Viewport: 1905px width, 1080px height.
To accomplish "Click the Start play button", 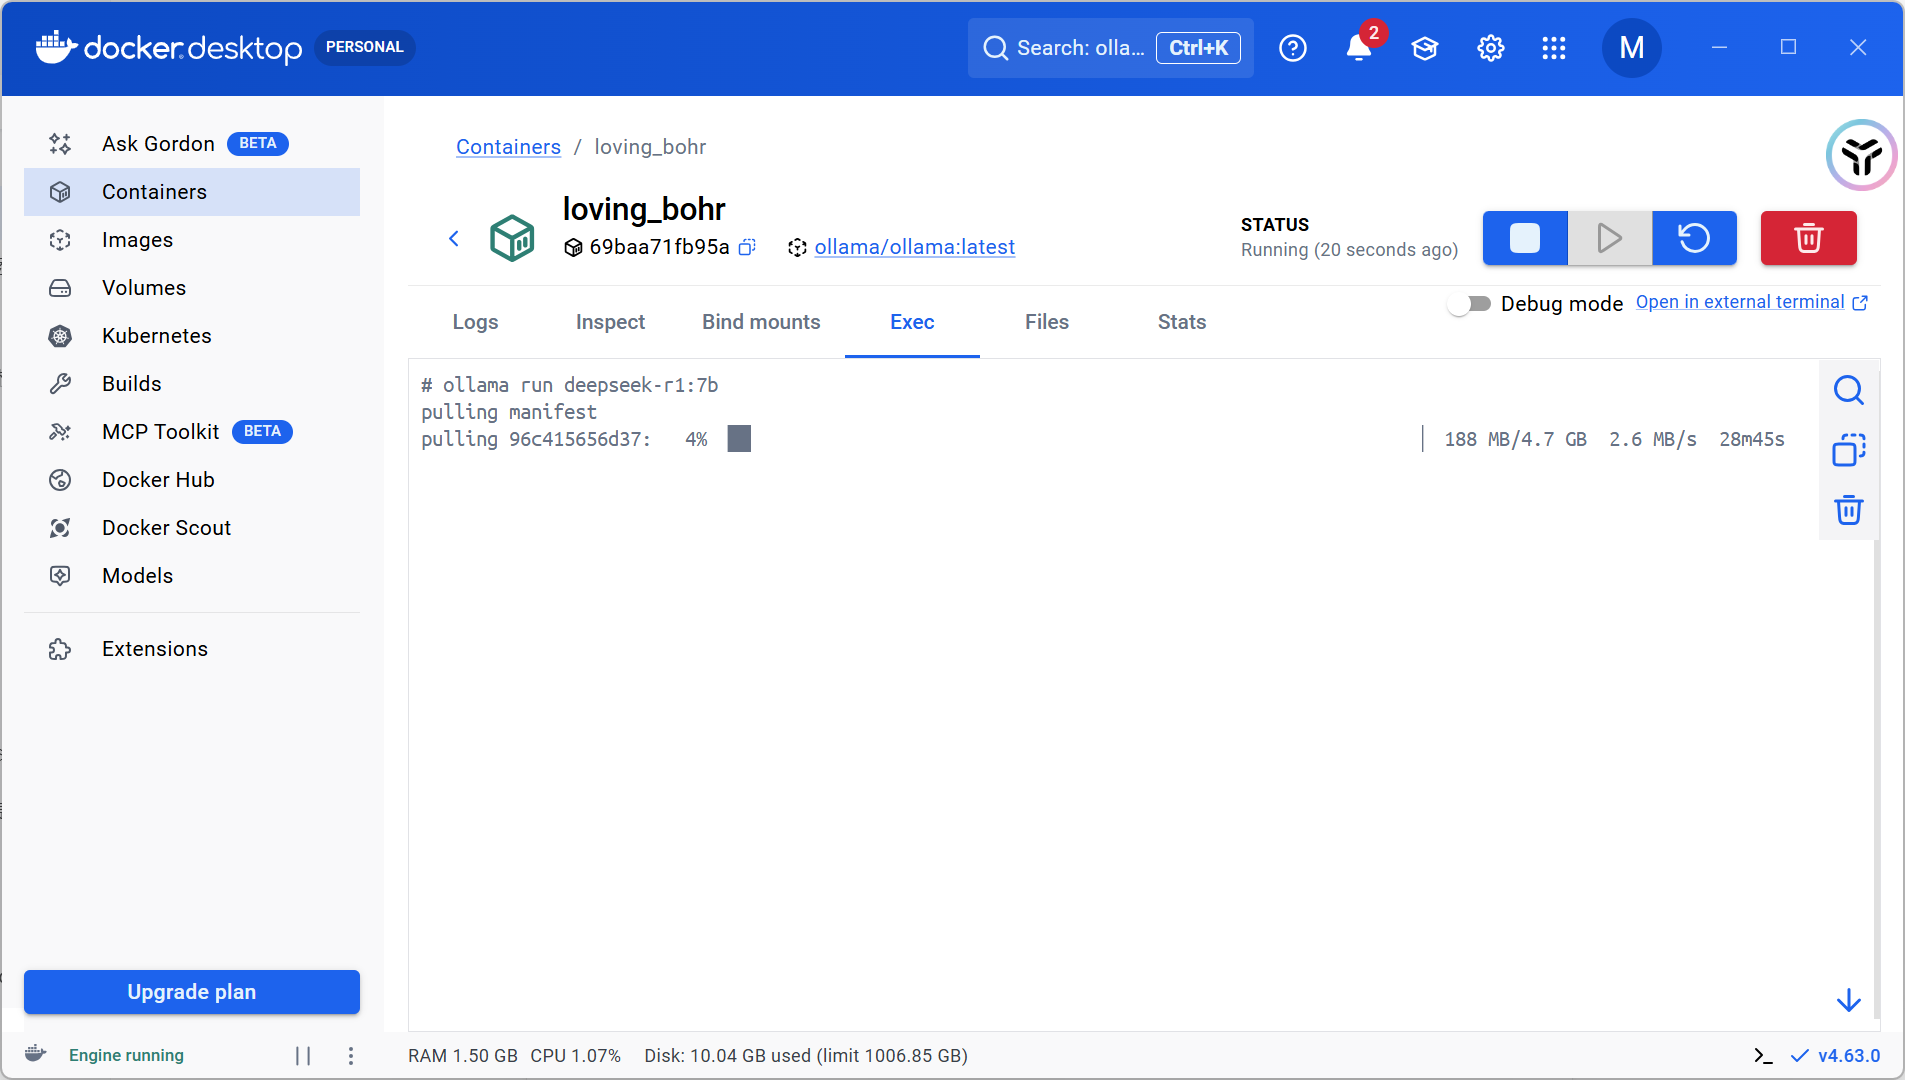I will (x=1610, y=238).
